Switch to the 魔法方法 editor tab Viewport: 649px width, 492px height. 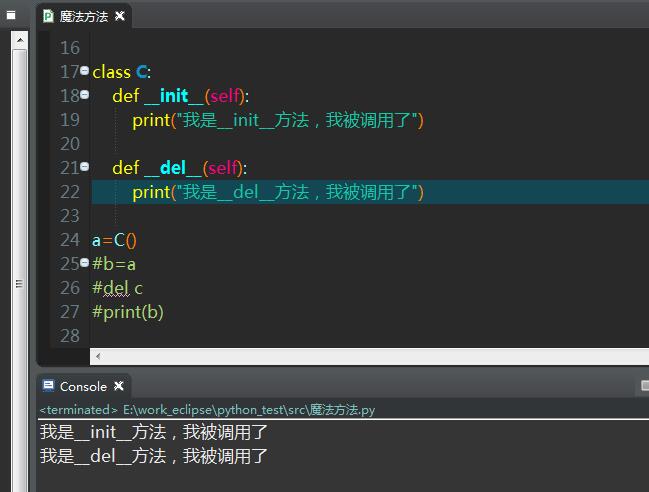[x=83, y=16]
